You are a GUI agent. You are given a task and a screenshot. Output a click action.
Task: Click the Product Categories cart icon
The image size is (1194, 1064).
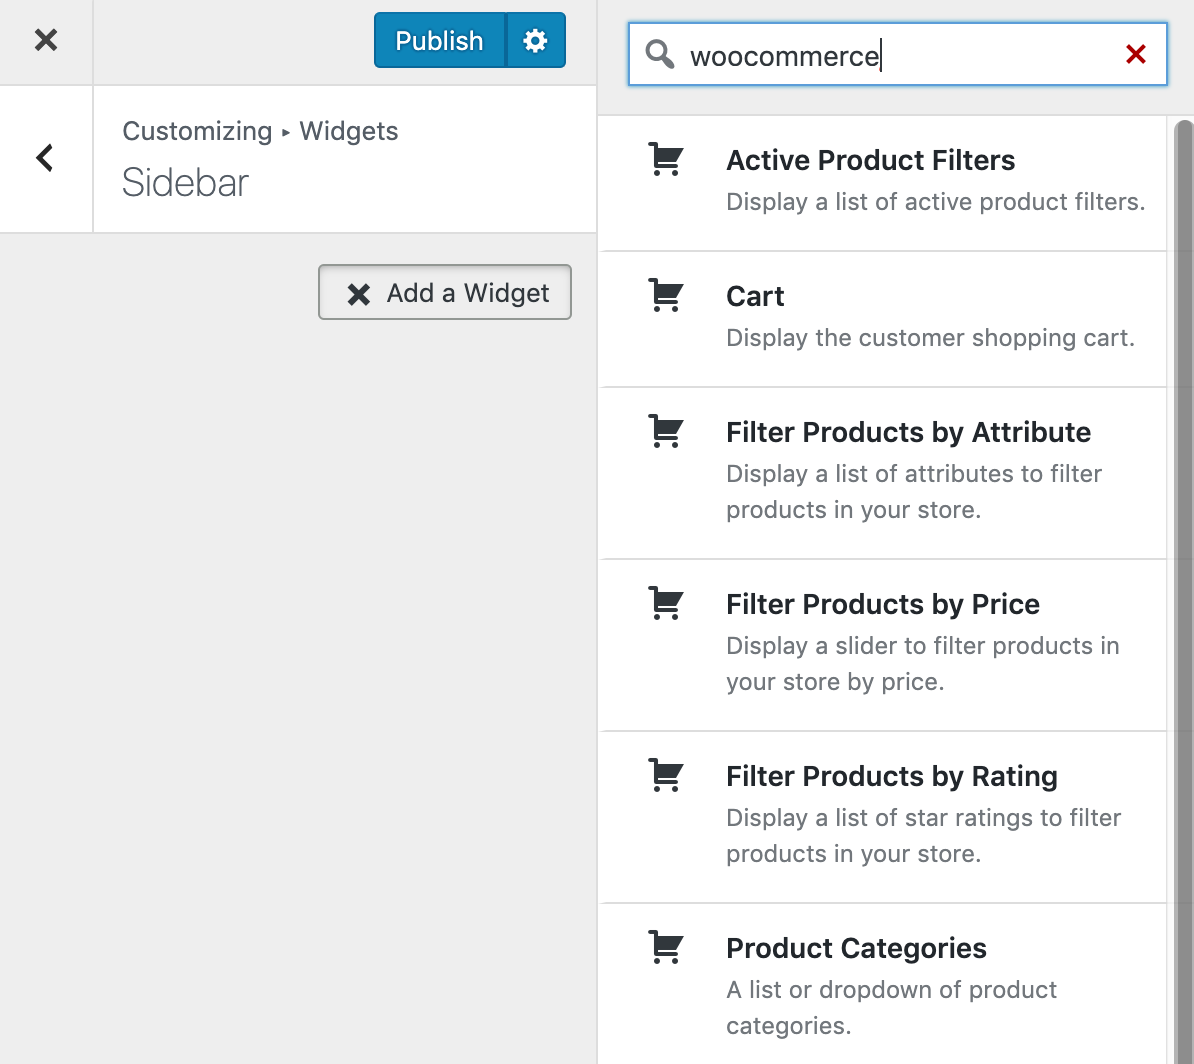click(666, 948)
